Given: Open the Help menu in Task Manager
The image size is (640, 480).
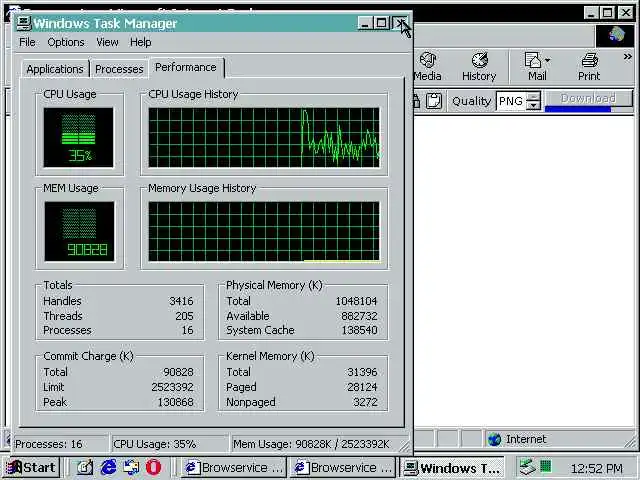Looking at the screenshot, I should point(140,42).
